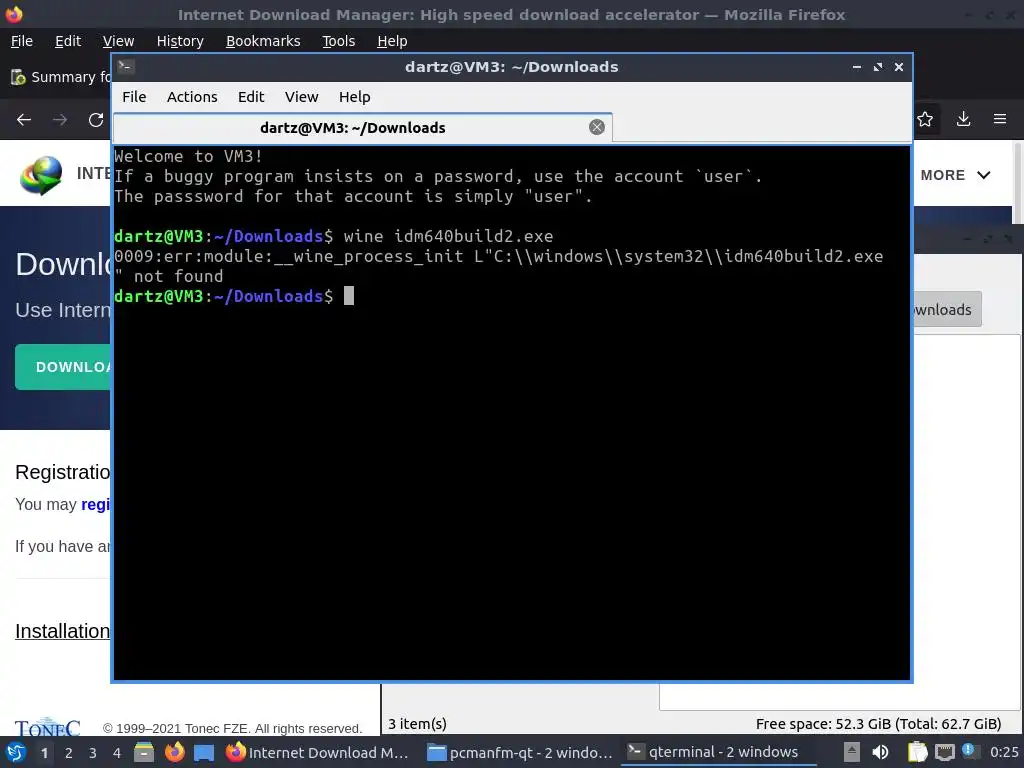Open the clipboard manager tray icon
1024x768 pixels.
(918, 752)
